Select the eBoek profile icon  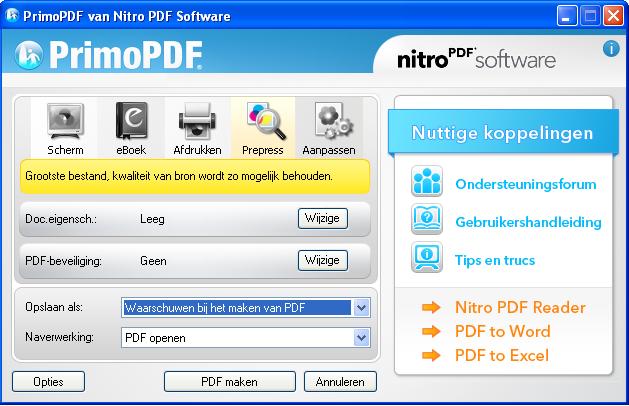coord(131,123)
